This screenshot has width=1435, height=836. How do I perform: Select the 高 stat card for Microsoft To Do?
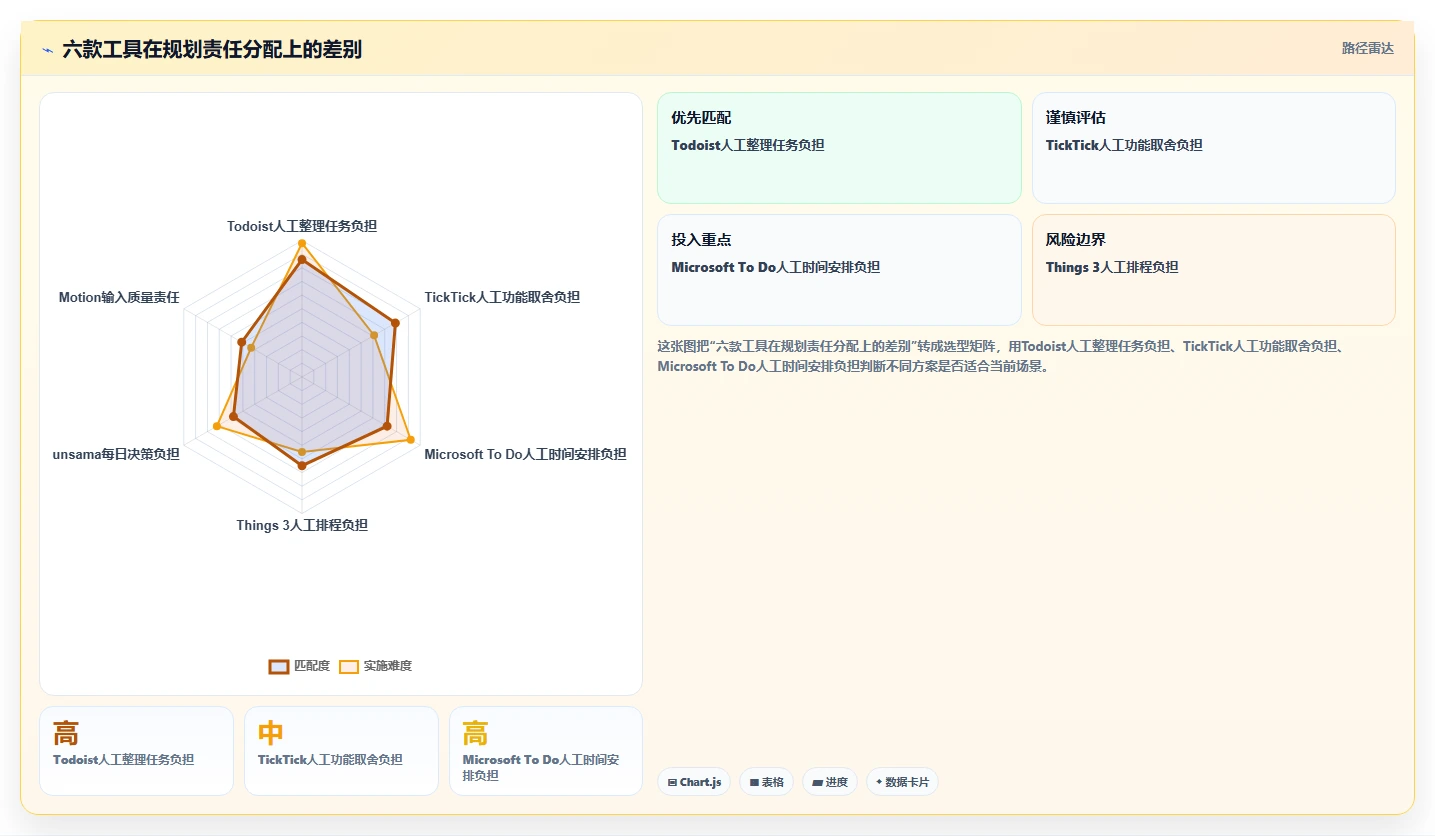(x=546, y=751)
